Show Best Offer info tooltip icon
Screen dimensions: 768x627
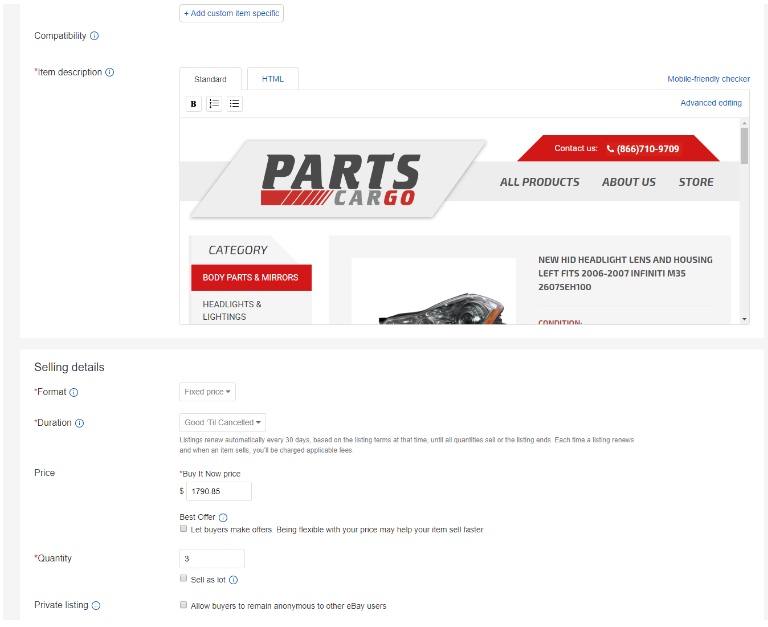click(223, 517)
